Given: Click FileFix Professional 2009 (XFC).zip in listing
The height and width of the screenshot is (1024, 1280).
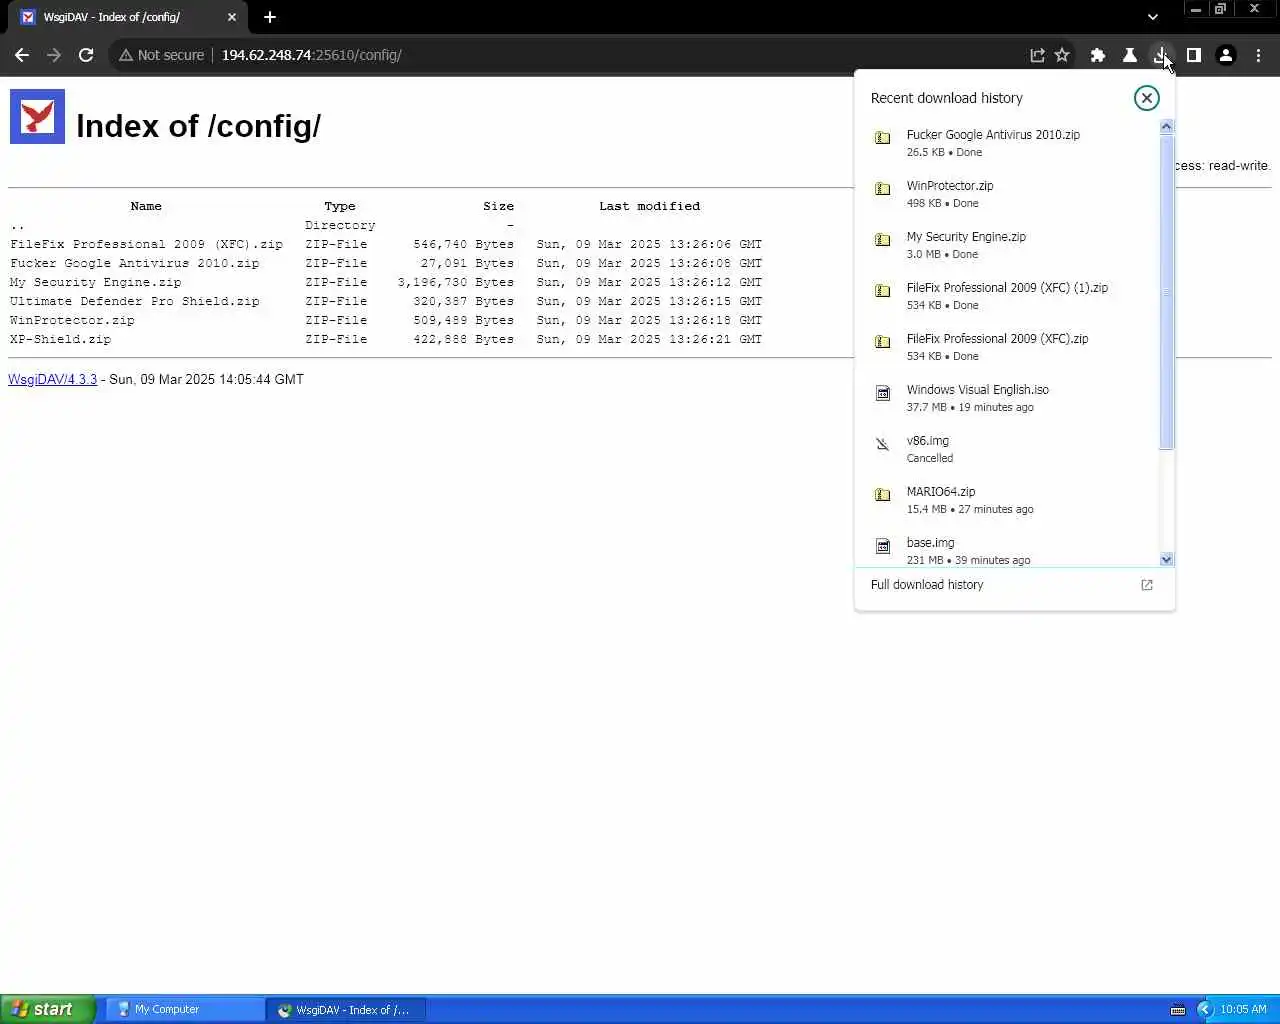Looking at the screenshot, I should [x=147, y=244].
